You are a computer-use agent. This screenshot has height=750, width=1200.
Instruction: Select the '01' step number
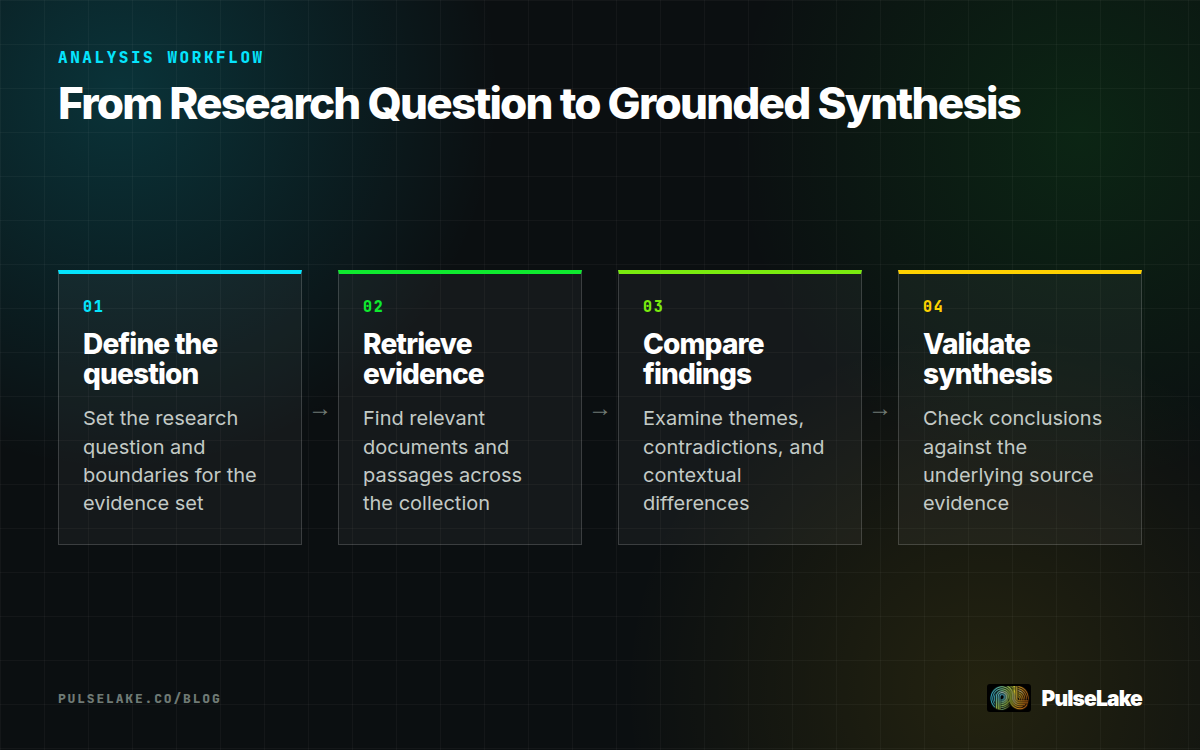pos(93,306)
